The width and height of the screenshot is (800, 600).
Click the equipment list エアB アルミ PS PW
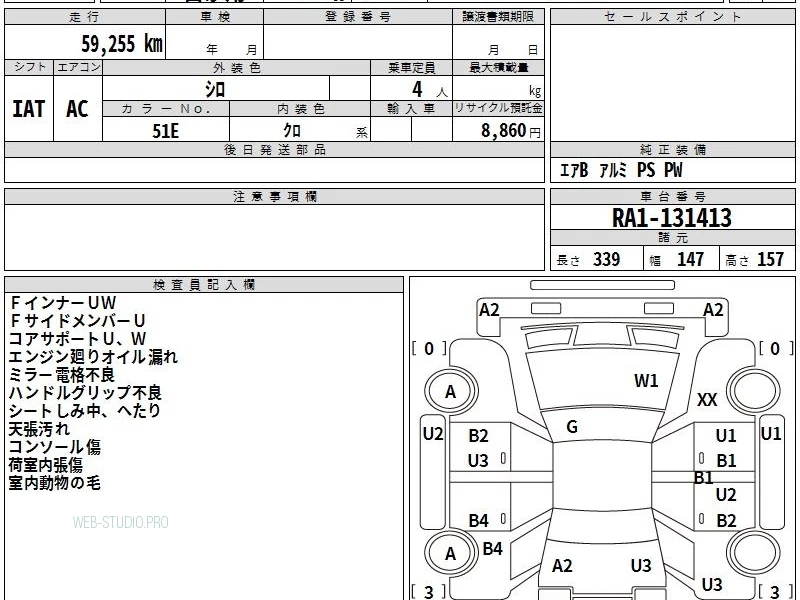coord(621,170)
